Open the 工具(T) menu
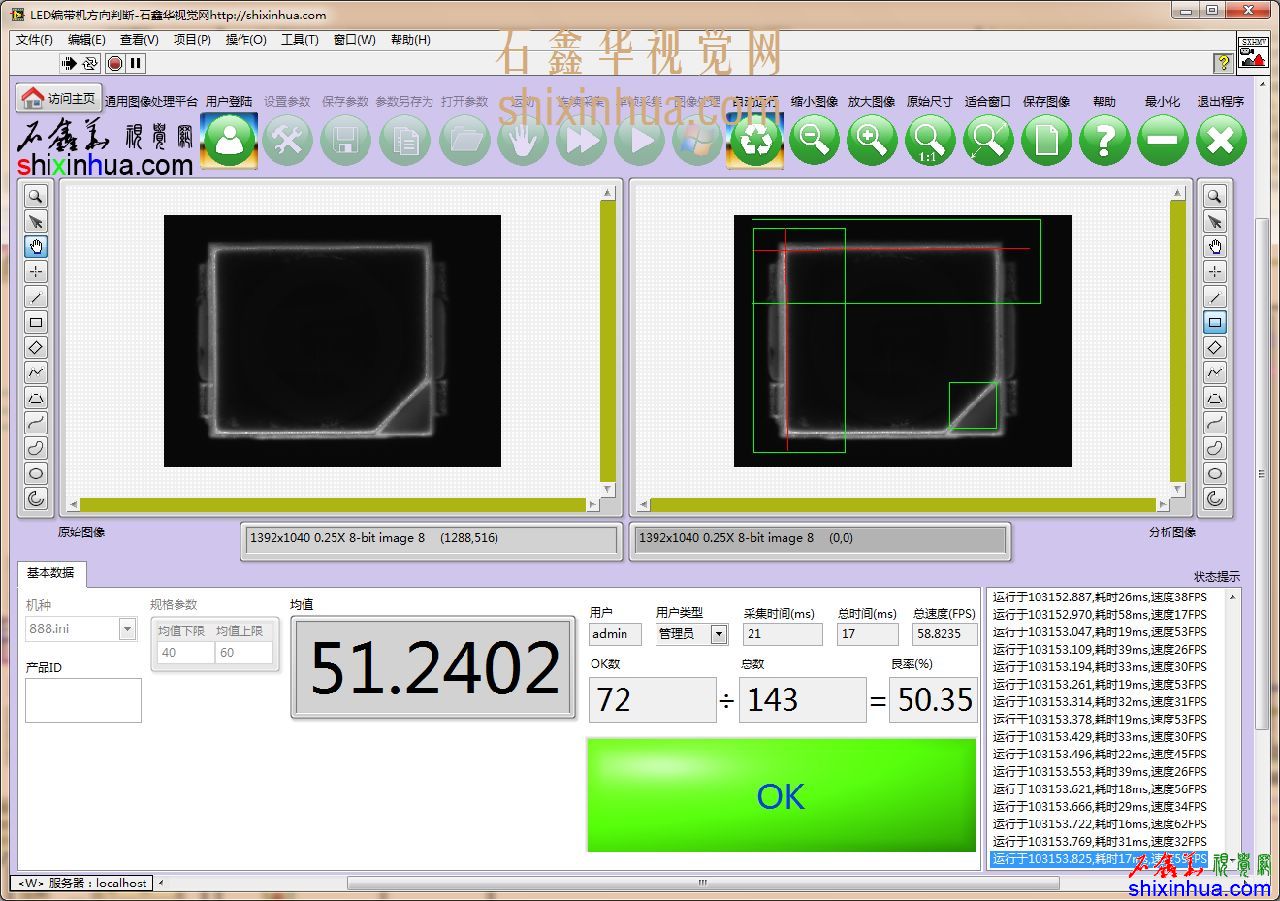This screenshot has width=1280, height=901. 299,40
